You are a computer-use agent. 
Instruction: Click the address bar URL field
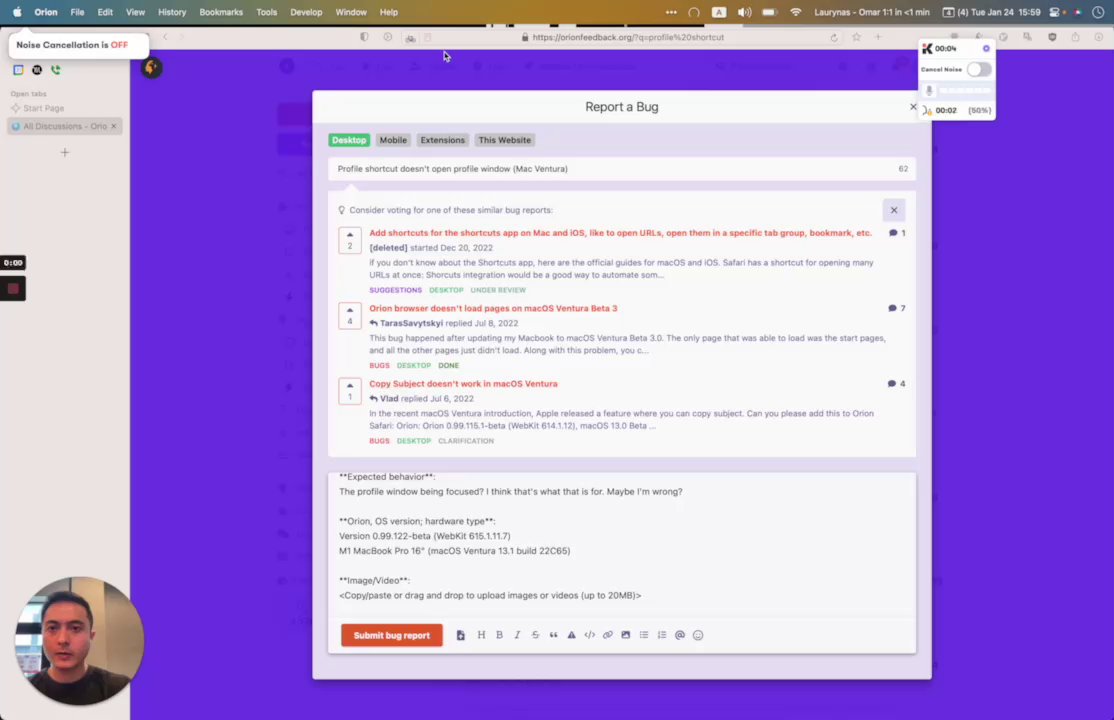click(627, 37)
